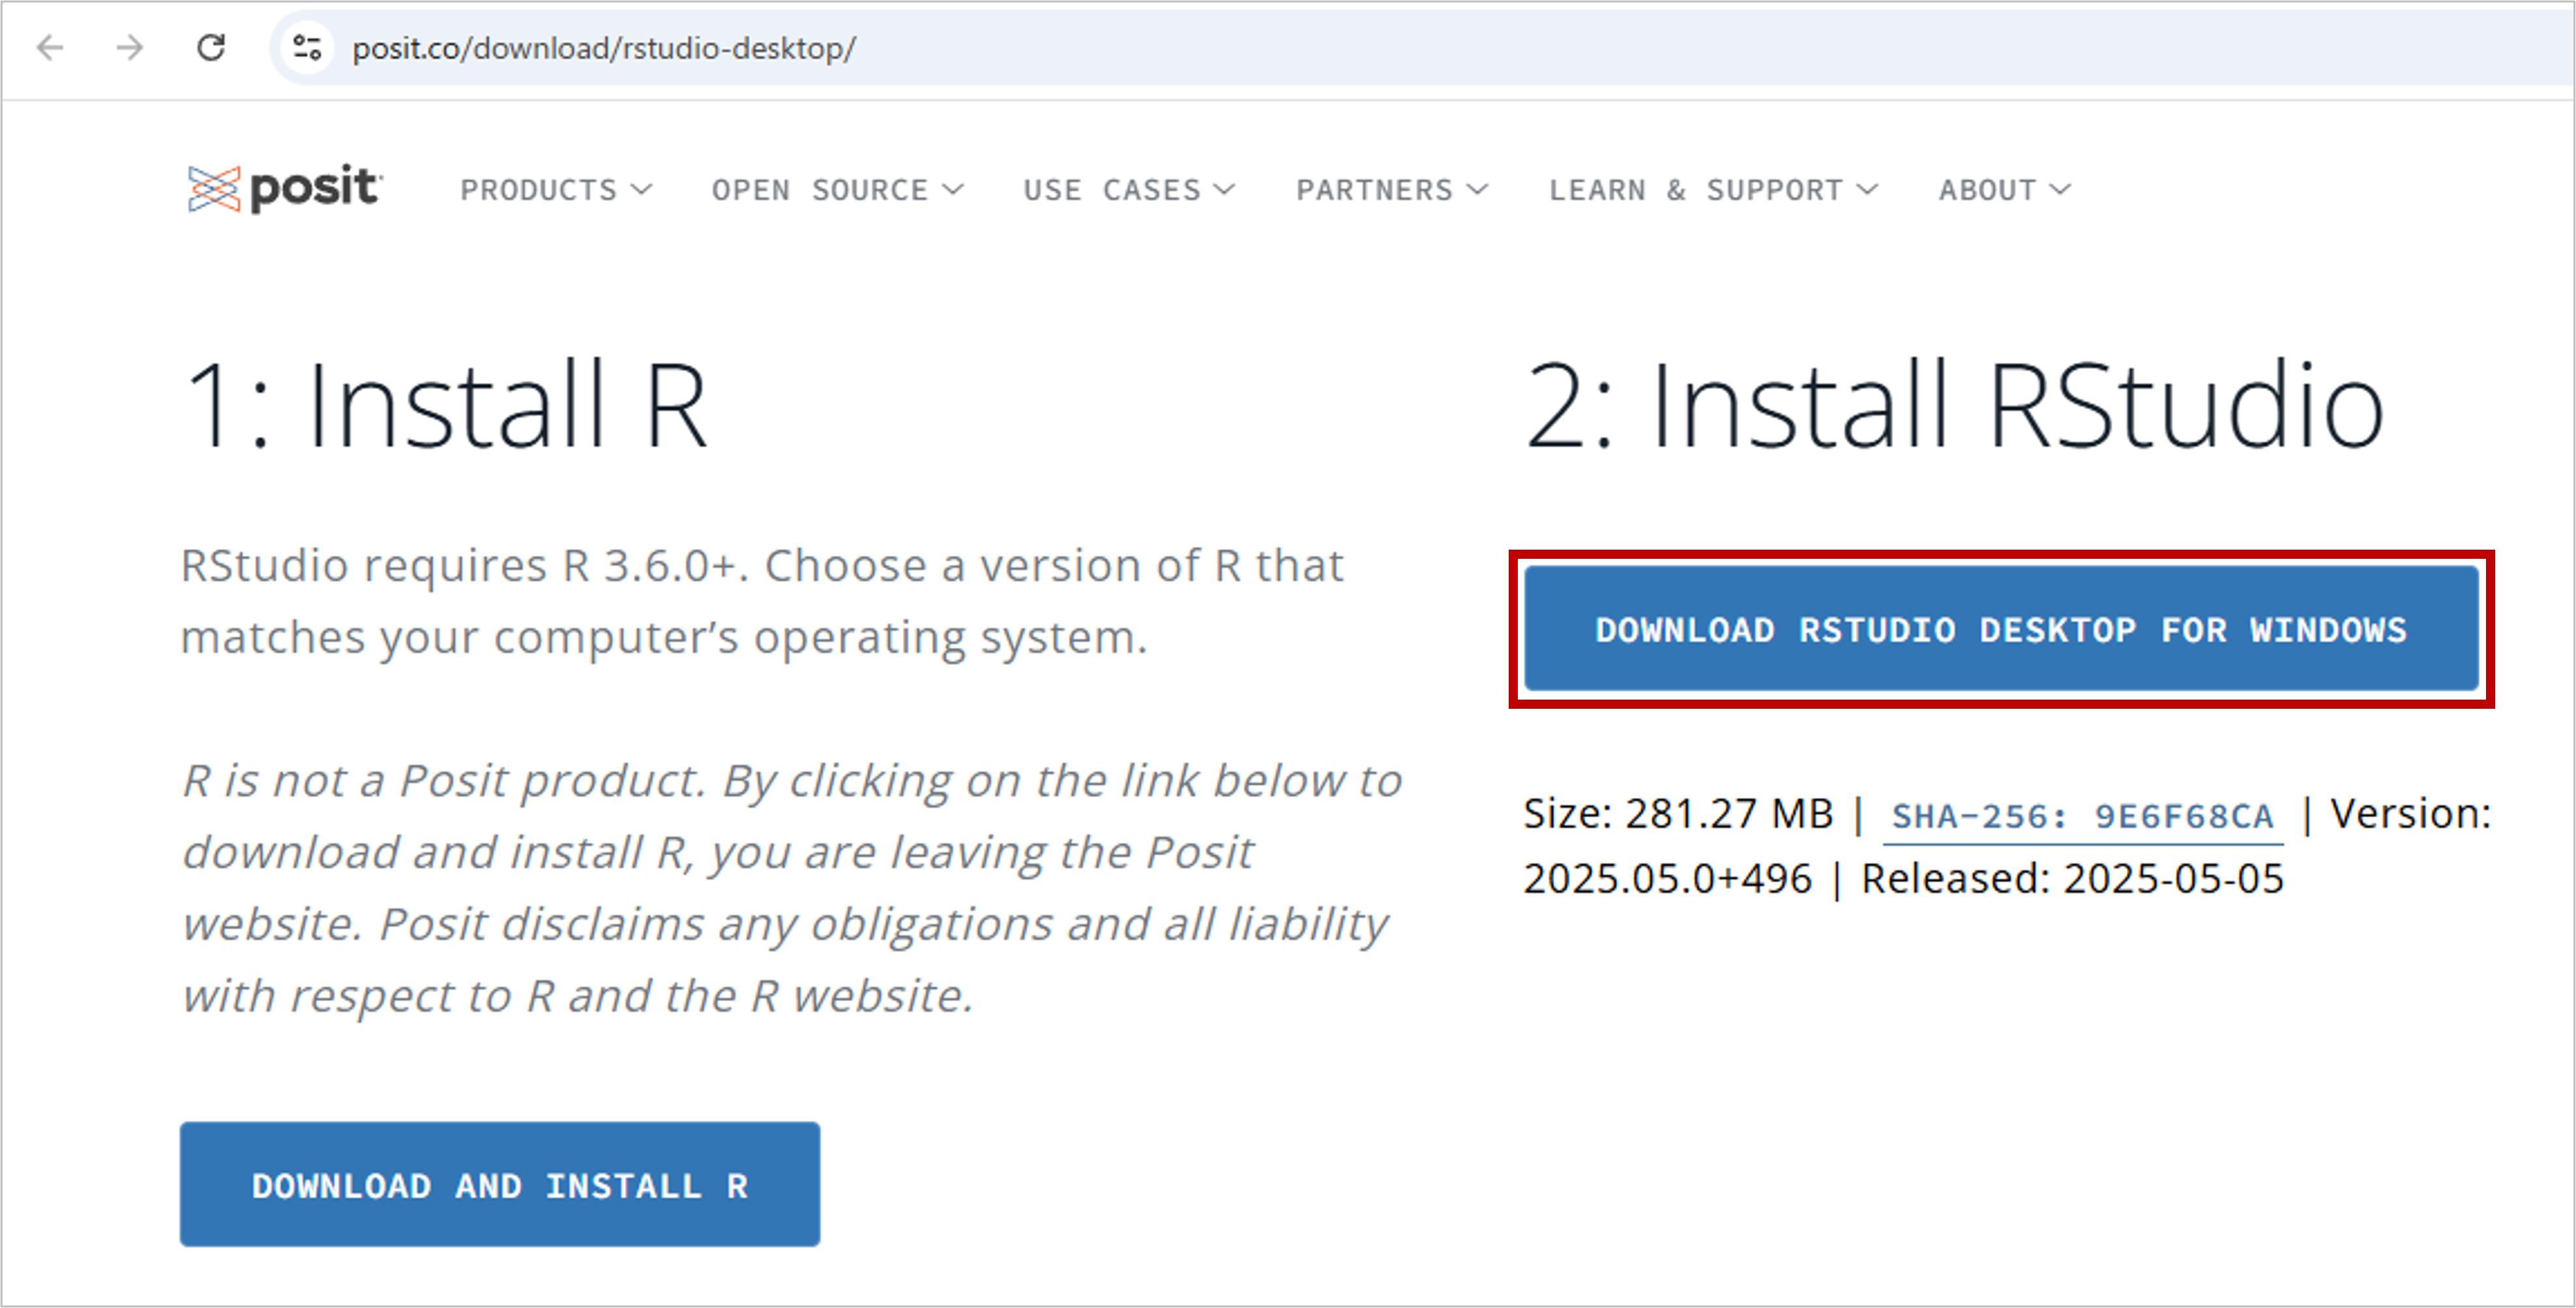Image resolution: width=2576 pixels, height=1308 pixels.
Task: Expand the chevron next to Learn & Support
Action: click(x=1868, y=190)
